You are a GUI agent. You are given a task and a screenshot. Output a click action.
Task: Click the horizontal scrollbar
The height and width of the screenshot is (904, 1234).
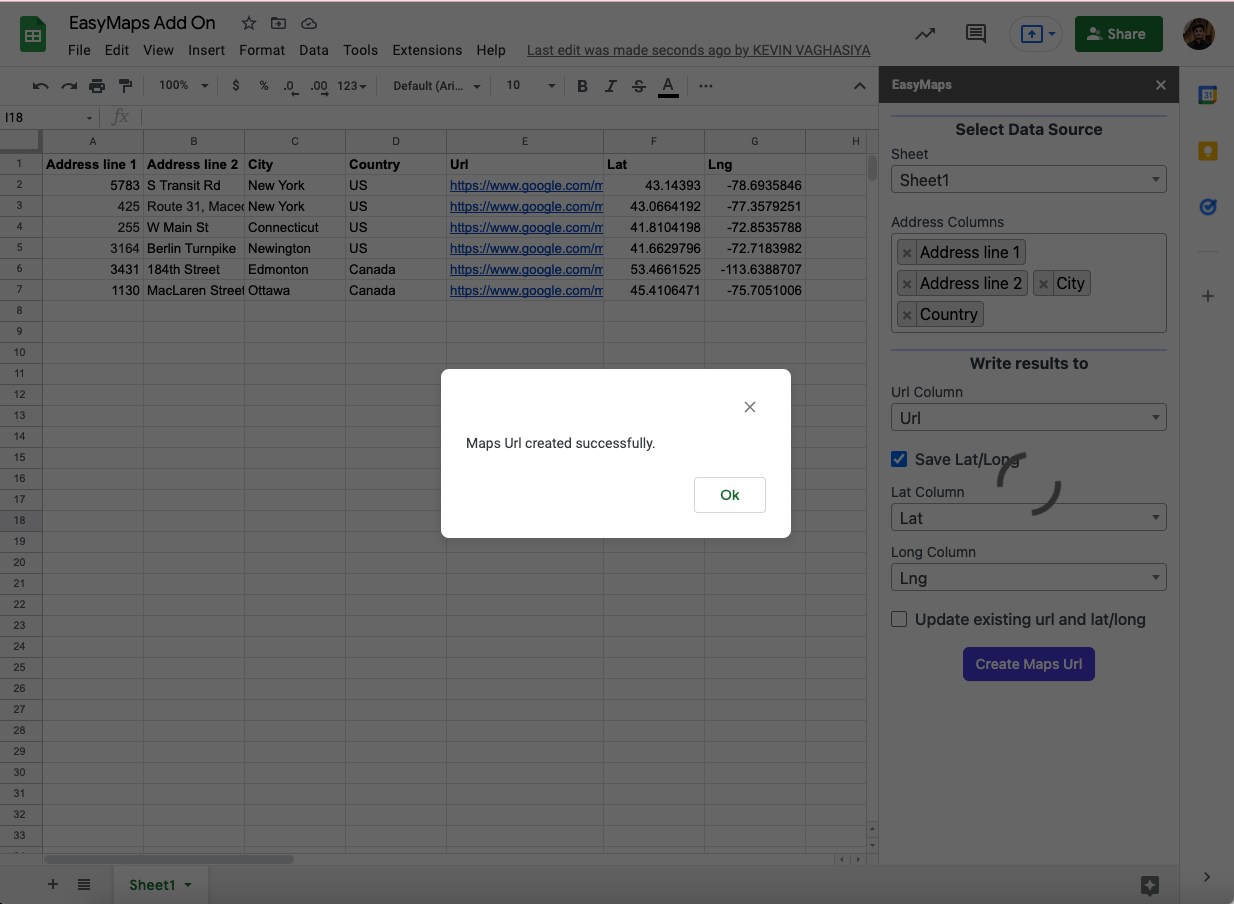pos(169,859)
